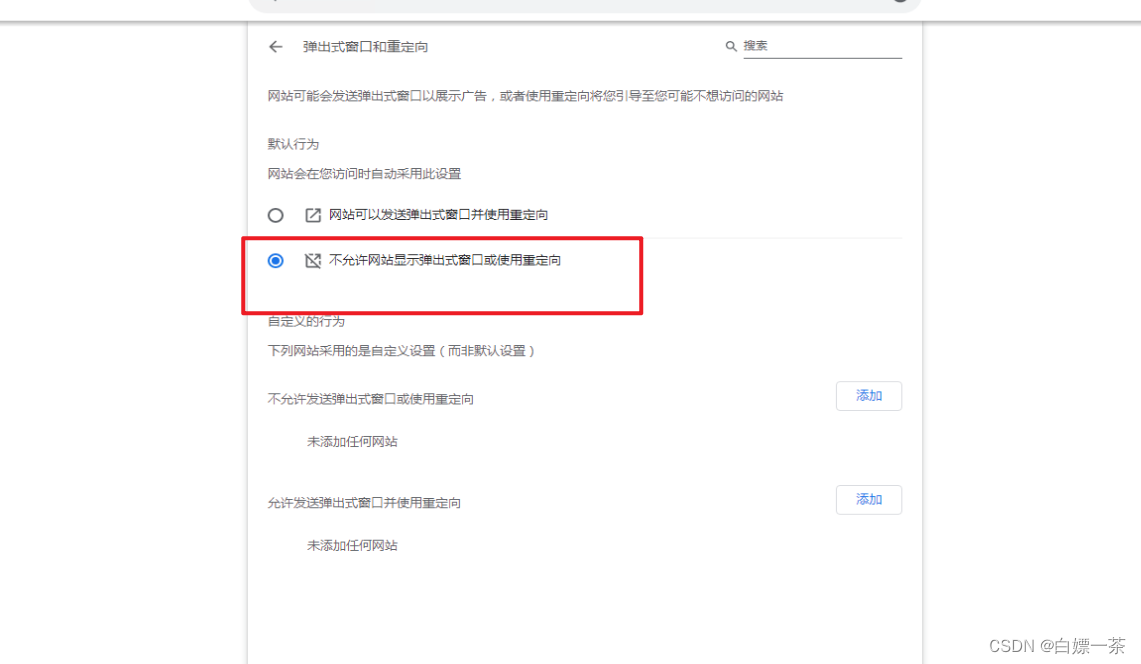Select the radio button blocking pop-ups and redirects
The image size is (1141, 664).
[x=275, y=261]
